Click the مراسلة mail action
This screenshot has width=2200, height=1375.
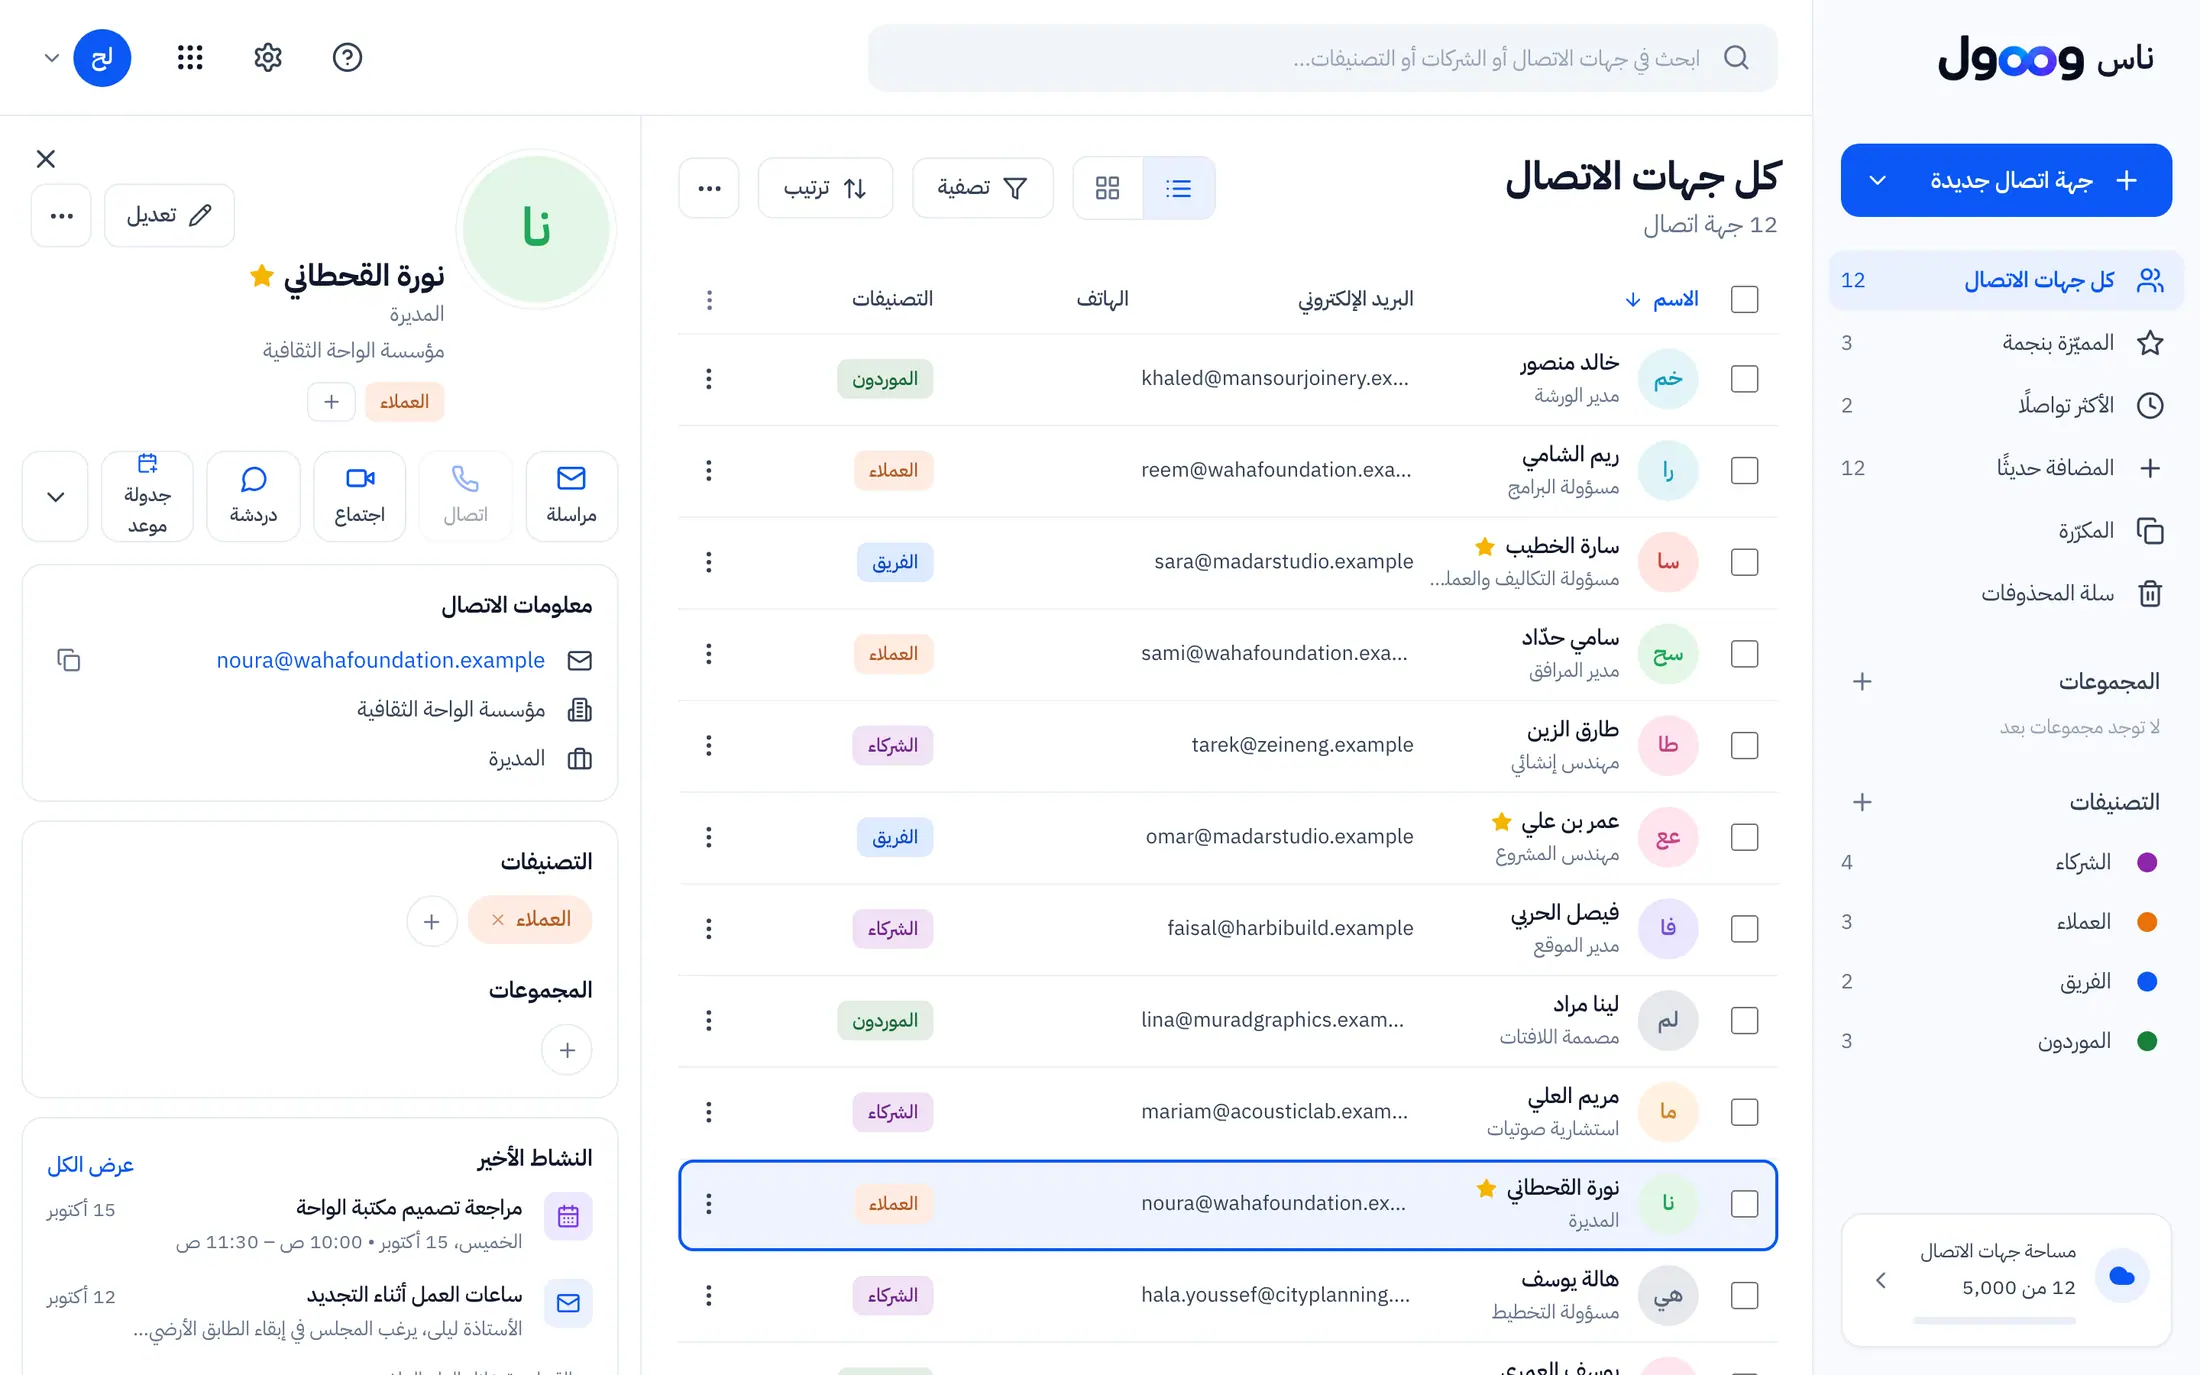571,496
